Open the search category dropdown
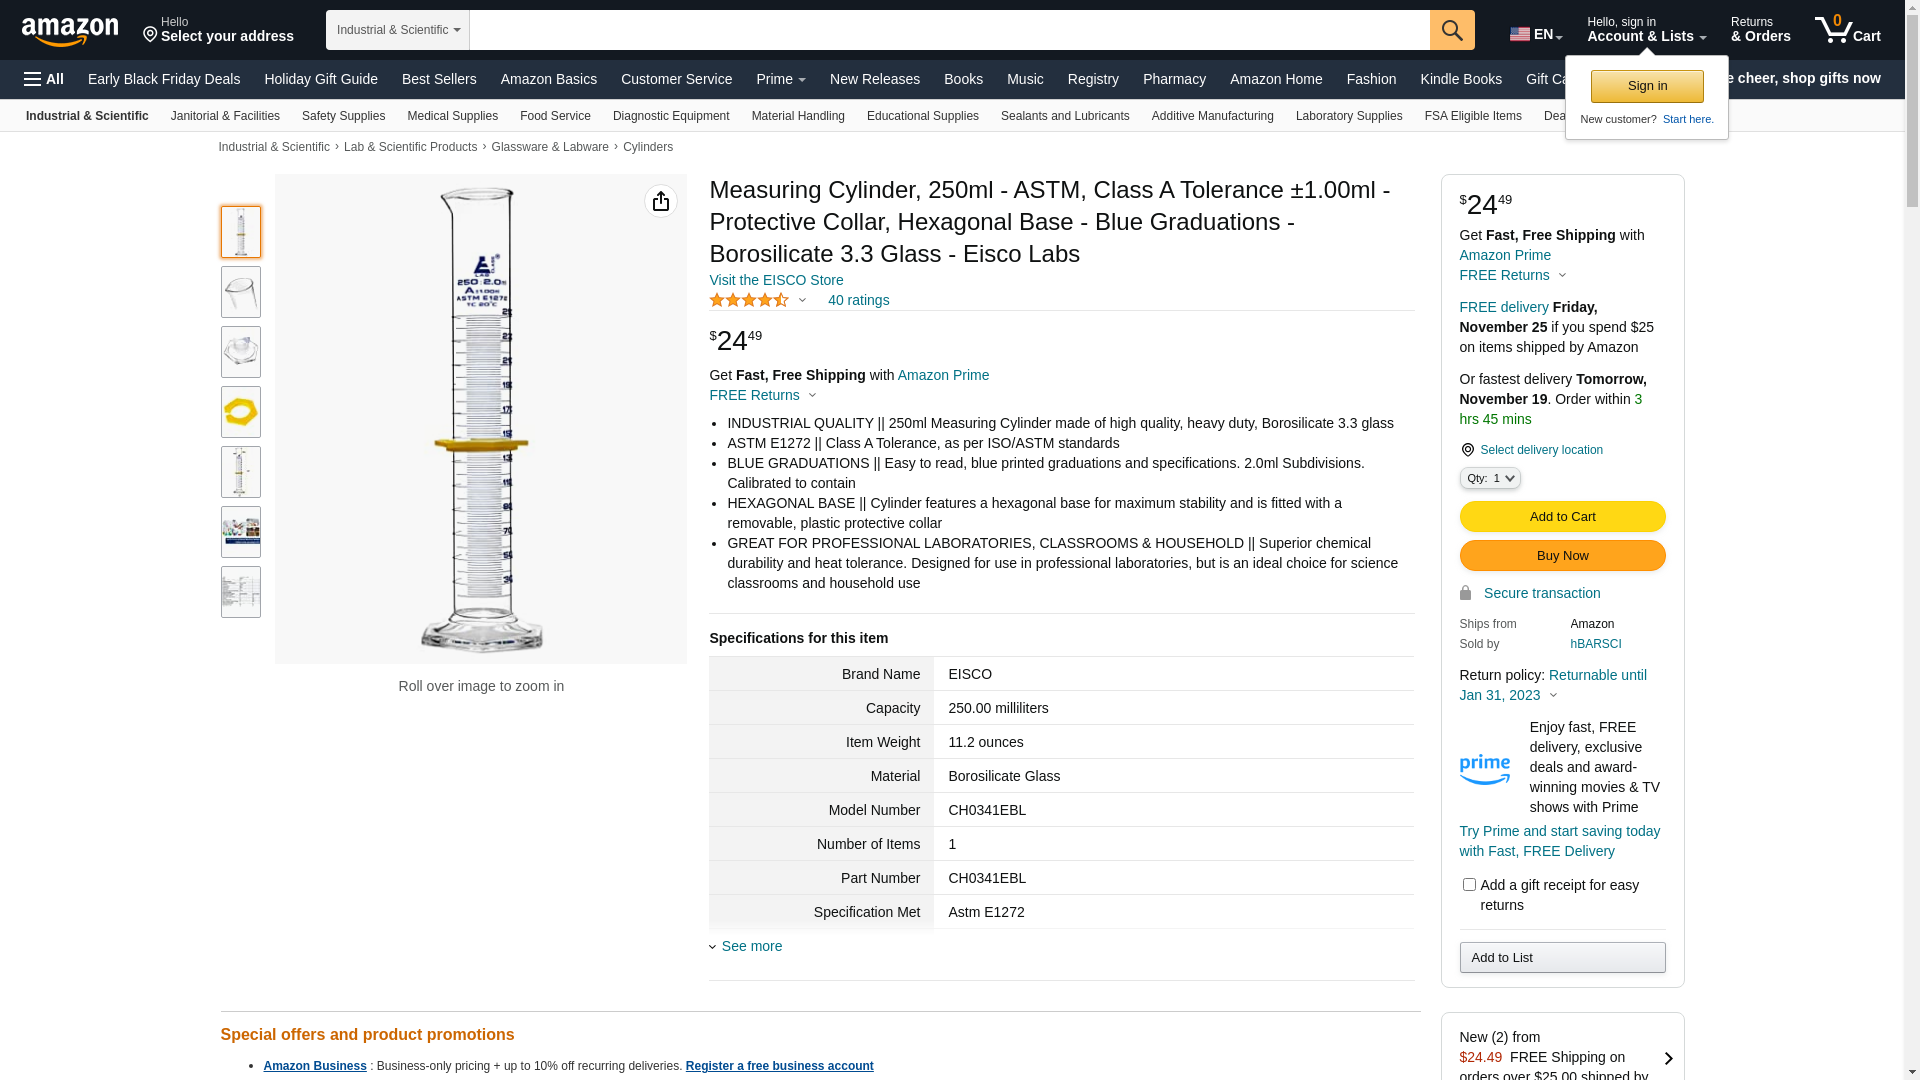This screenshot has width=1920, height=1080. tap(398, 30)
